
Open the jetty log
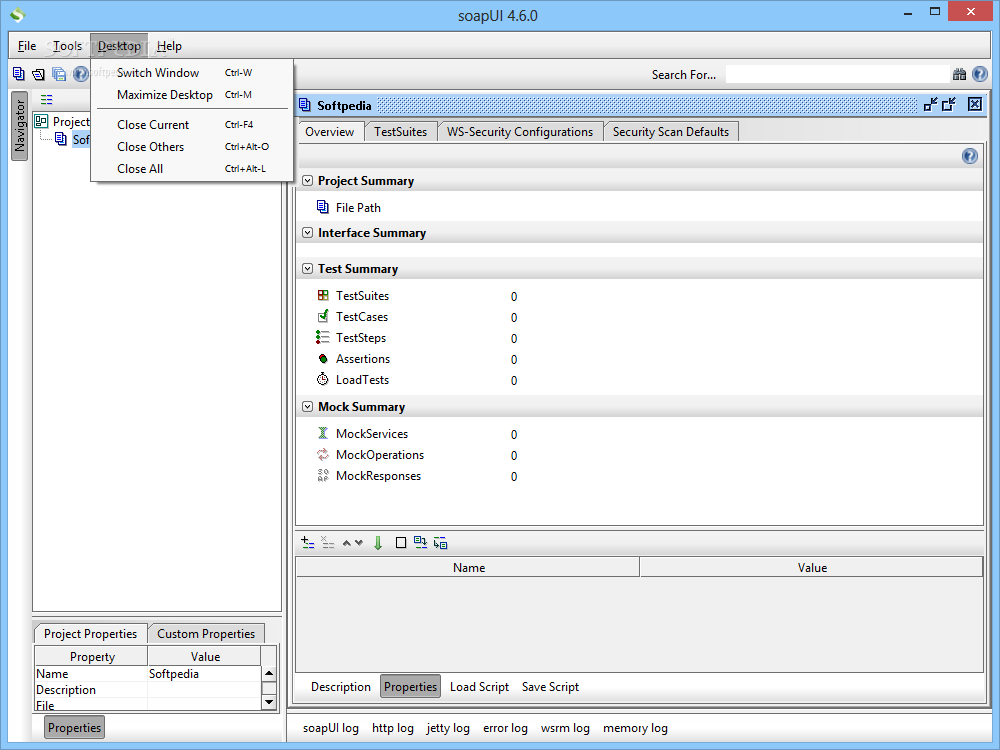448,728
